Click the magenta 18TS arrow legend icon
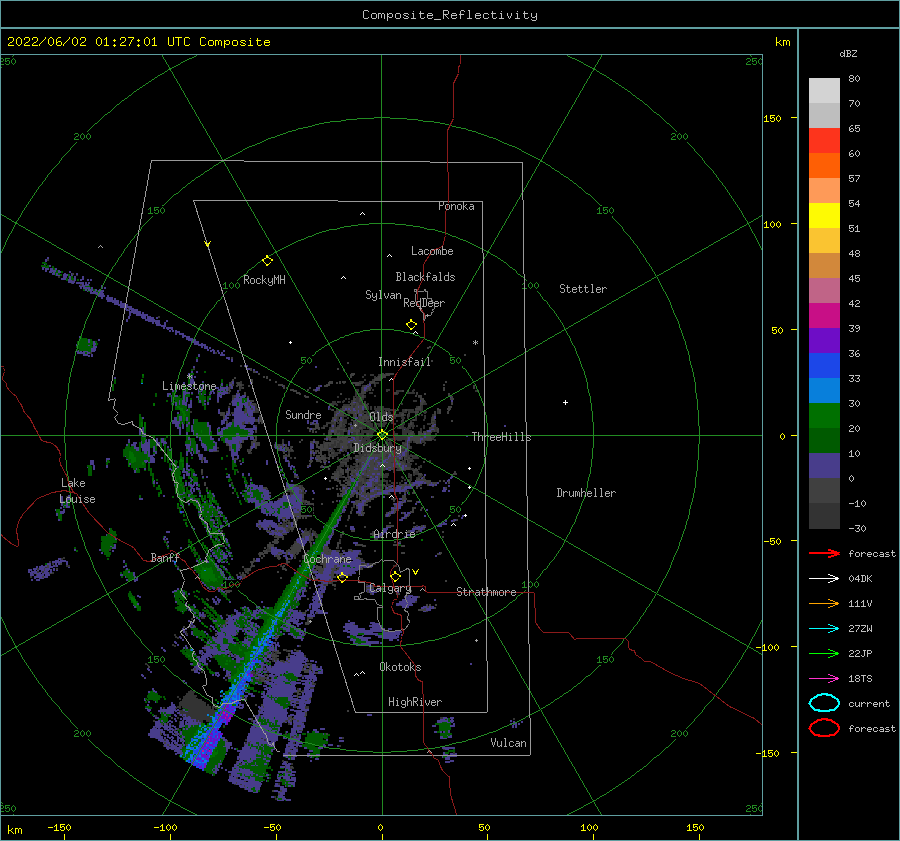 (x=824, y=679)
